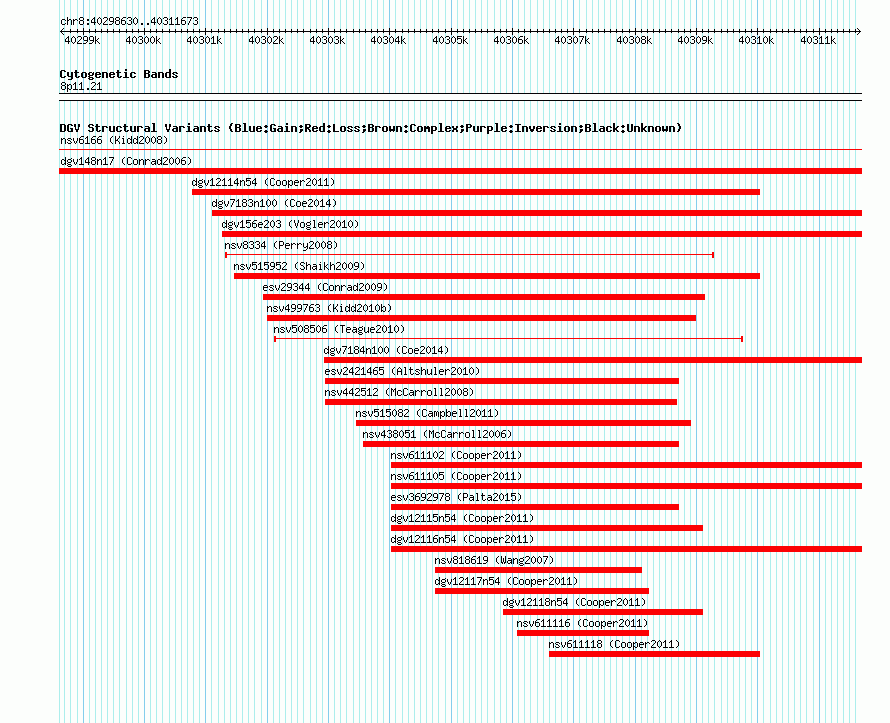Open the dgv12118n54 (Cooper2011) label
890x723 pixels.
574,602
